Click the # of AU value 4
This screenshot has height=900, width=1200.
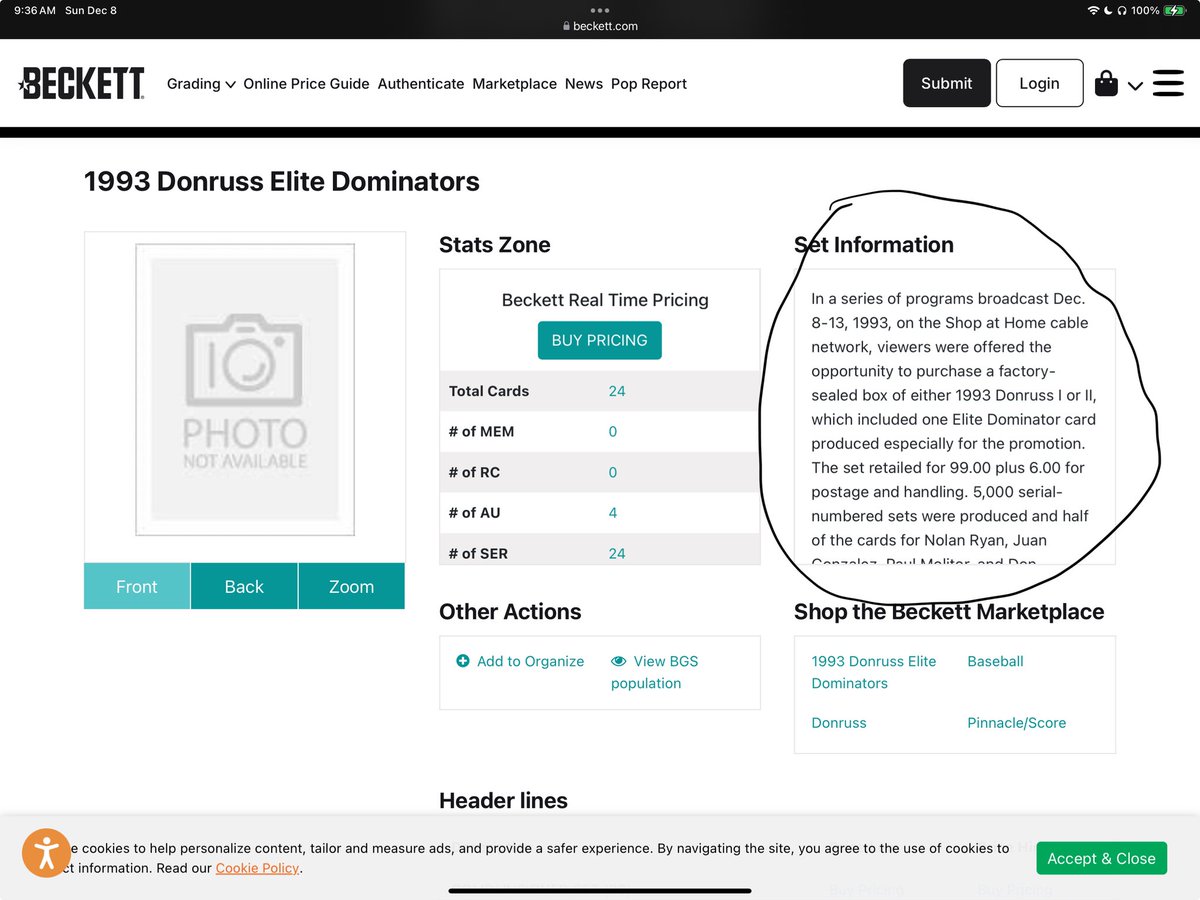[613, 513]
